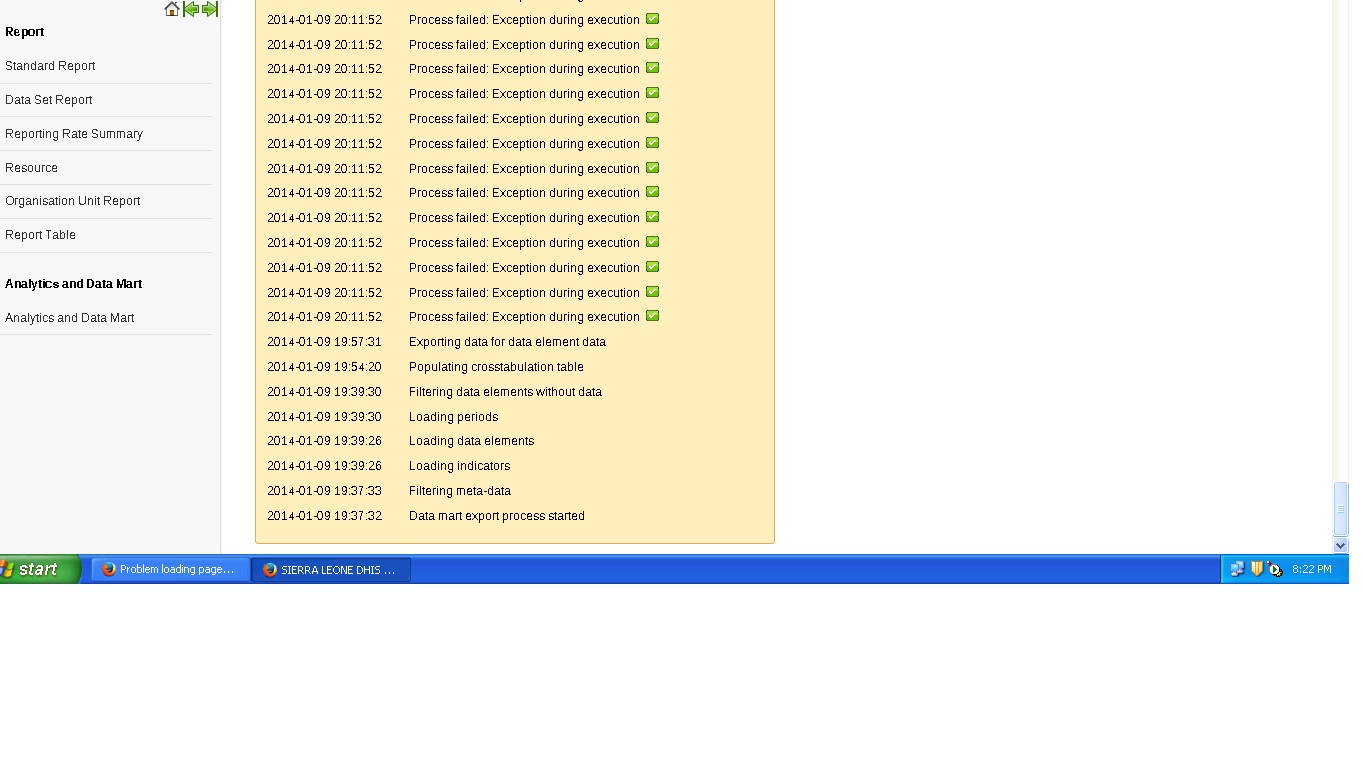Image resolution: width=1364 pixels, height=768 pixels.
Task: Click the 8:22 PM taskbar clock
Action: 1311,569
